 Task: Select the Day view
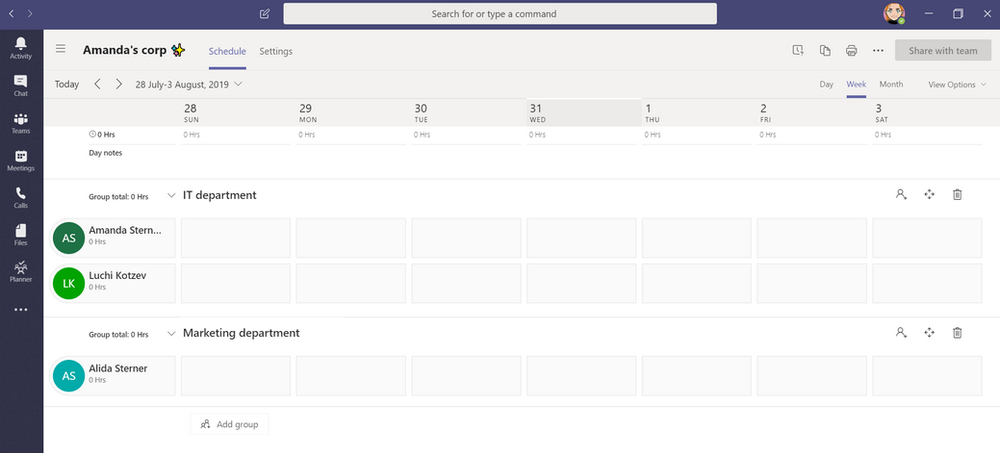click(827, 84)
